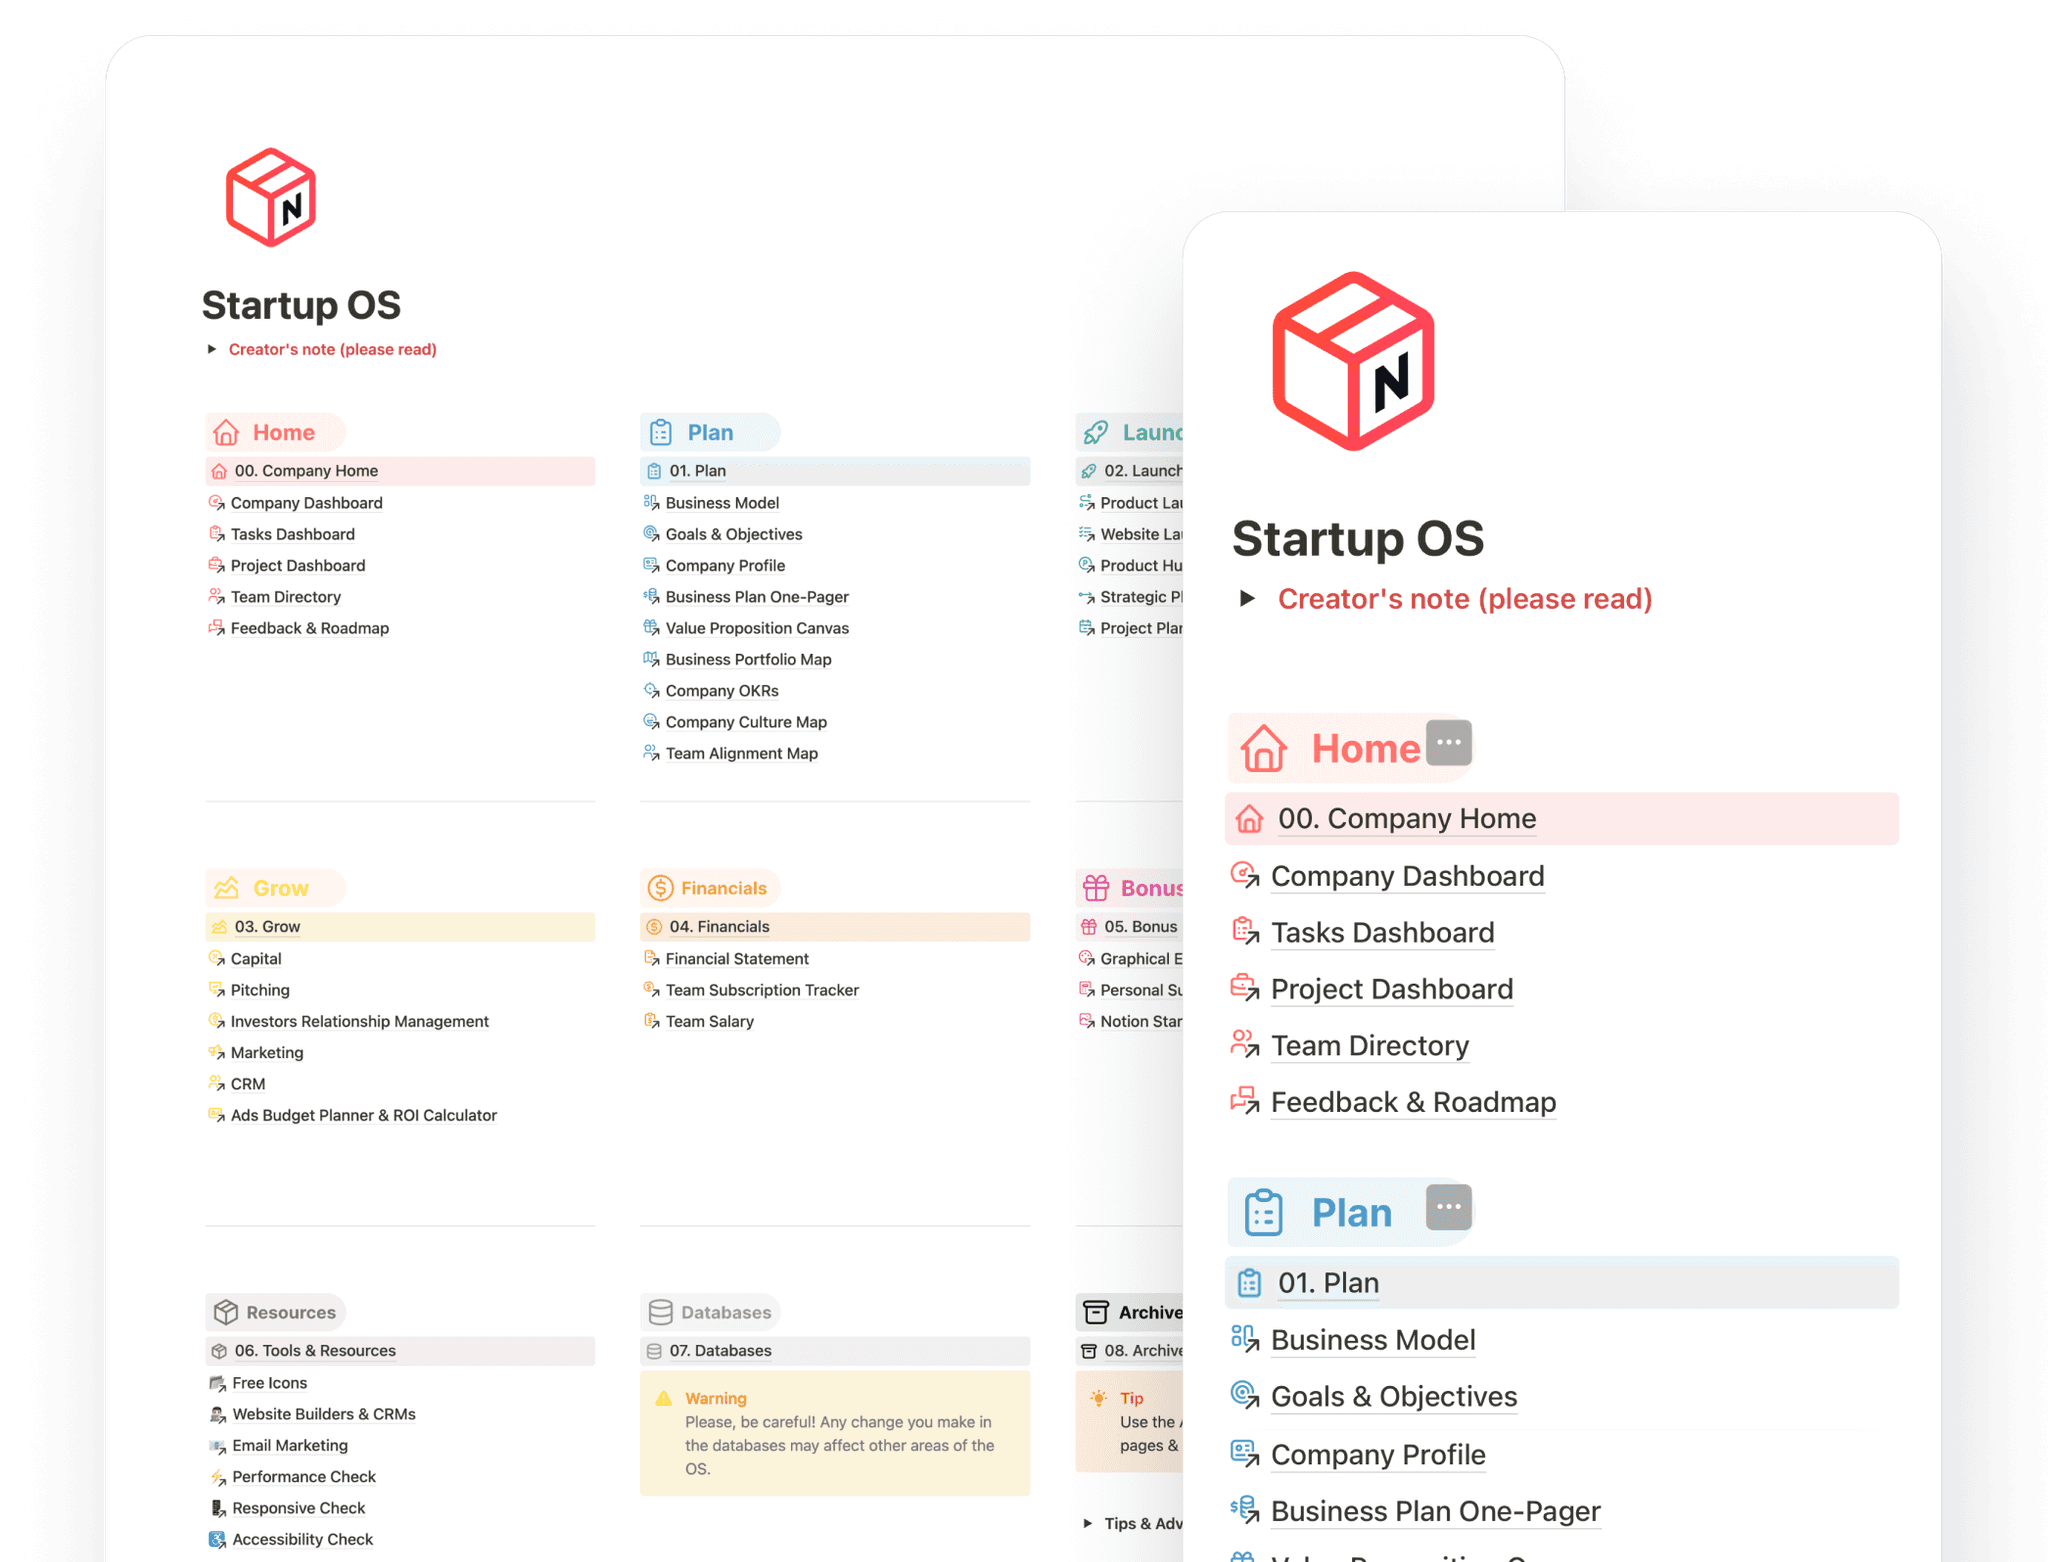Open Pitching link under Grow
The height and width of the screenshot is (1562, 2048).
[x=260, y=990]
